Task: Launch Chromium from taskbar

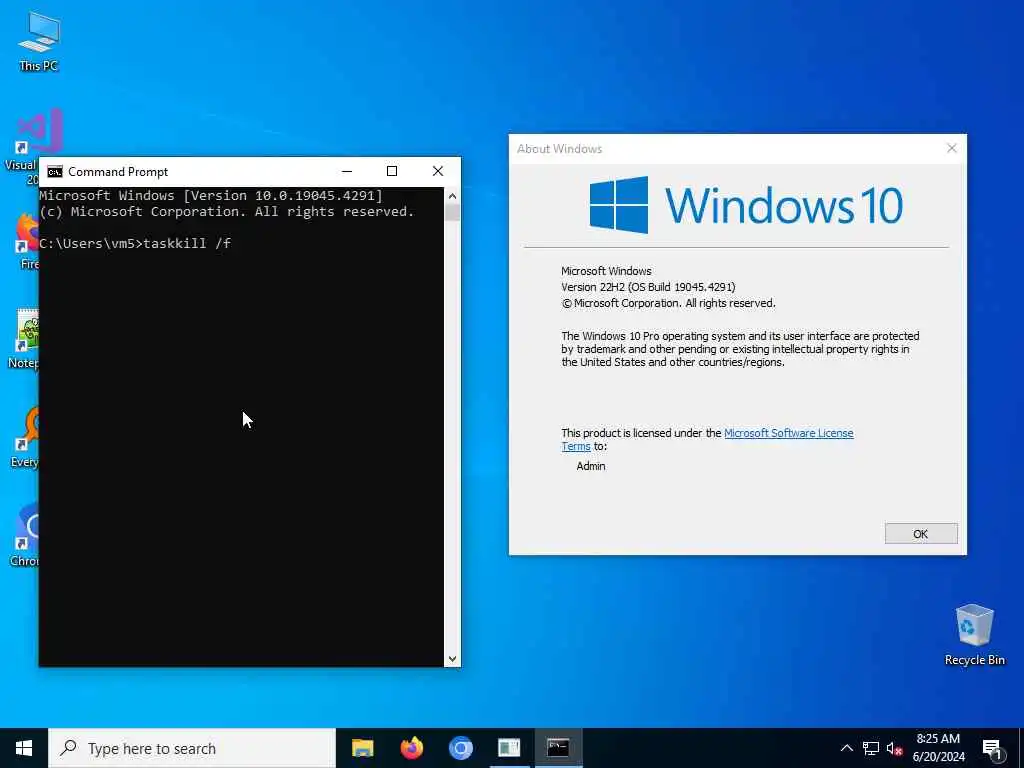Action: click(x=460, y=748)
